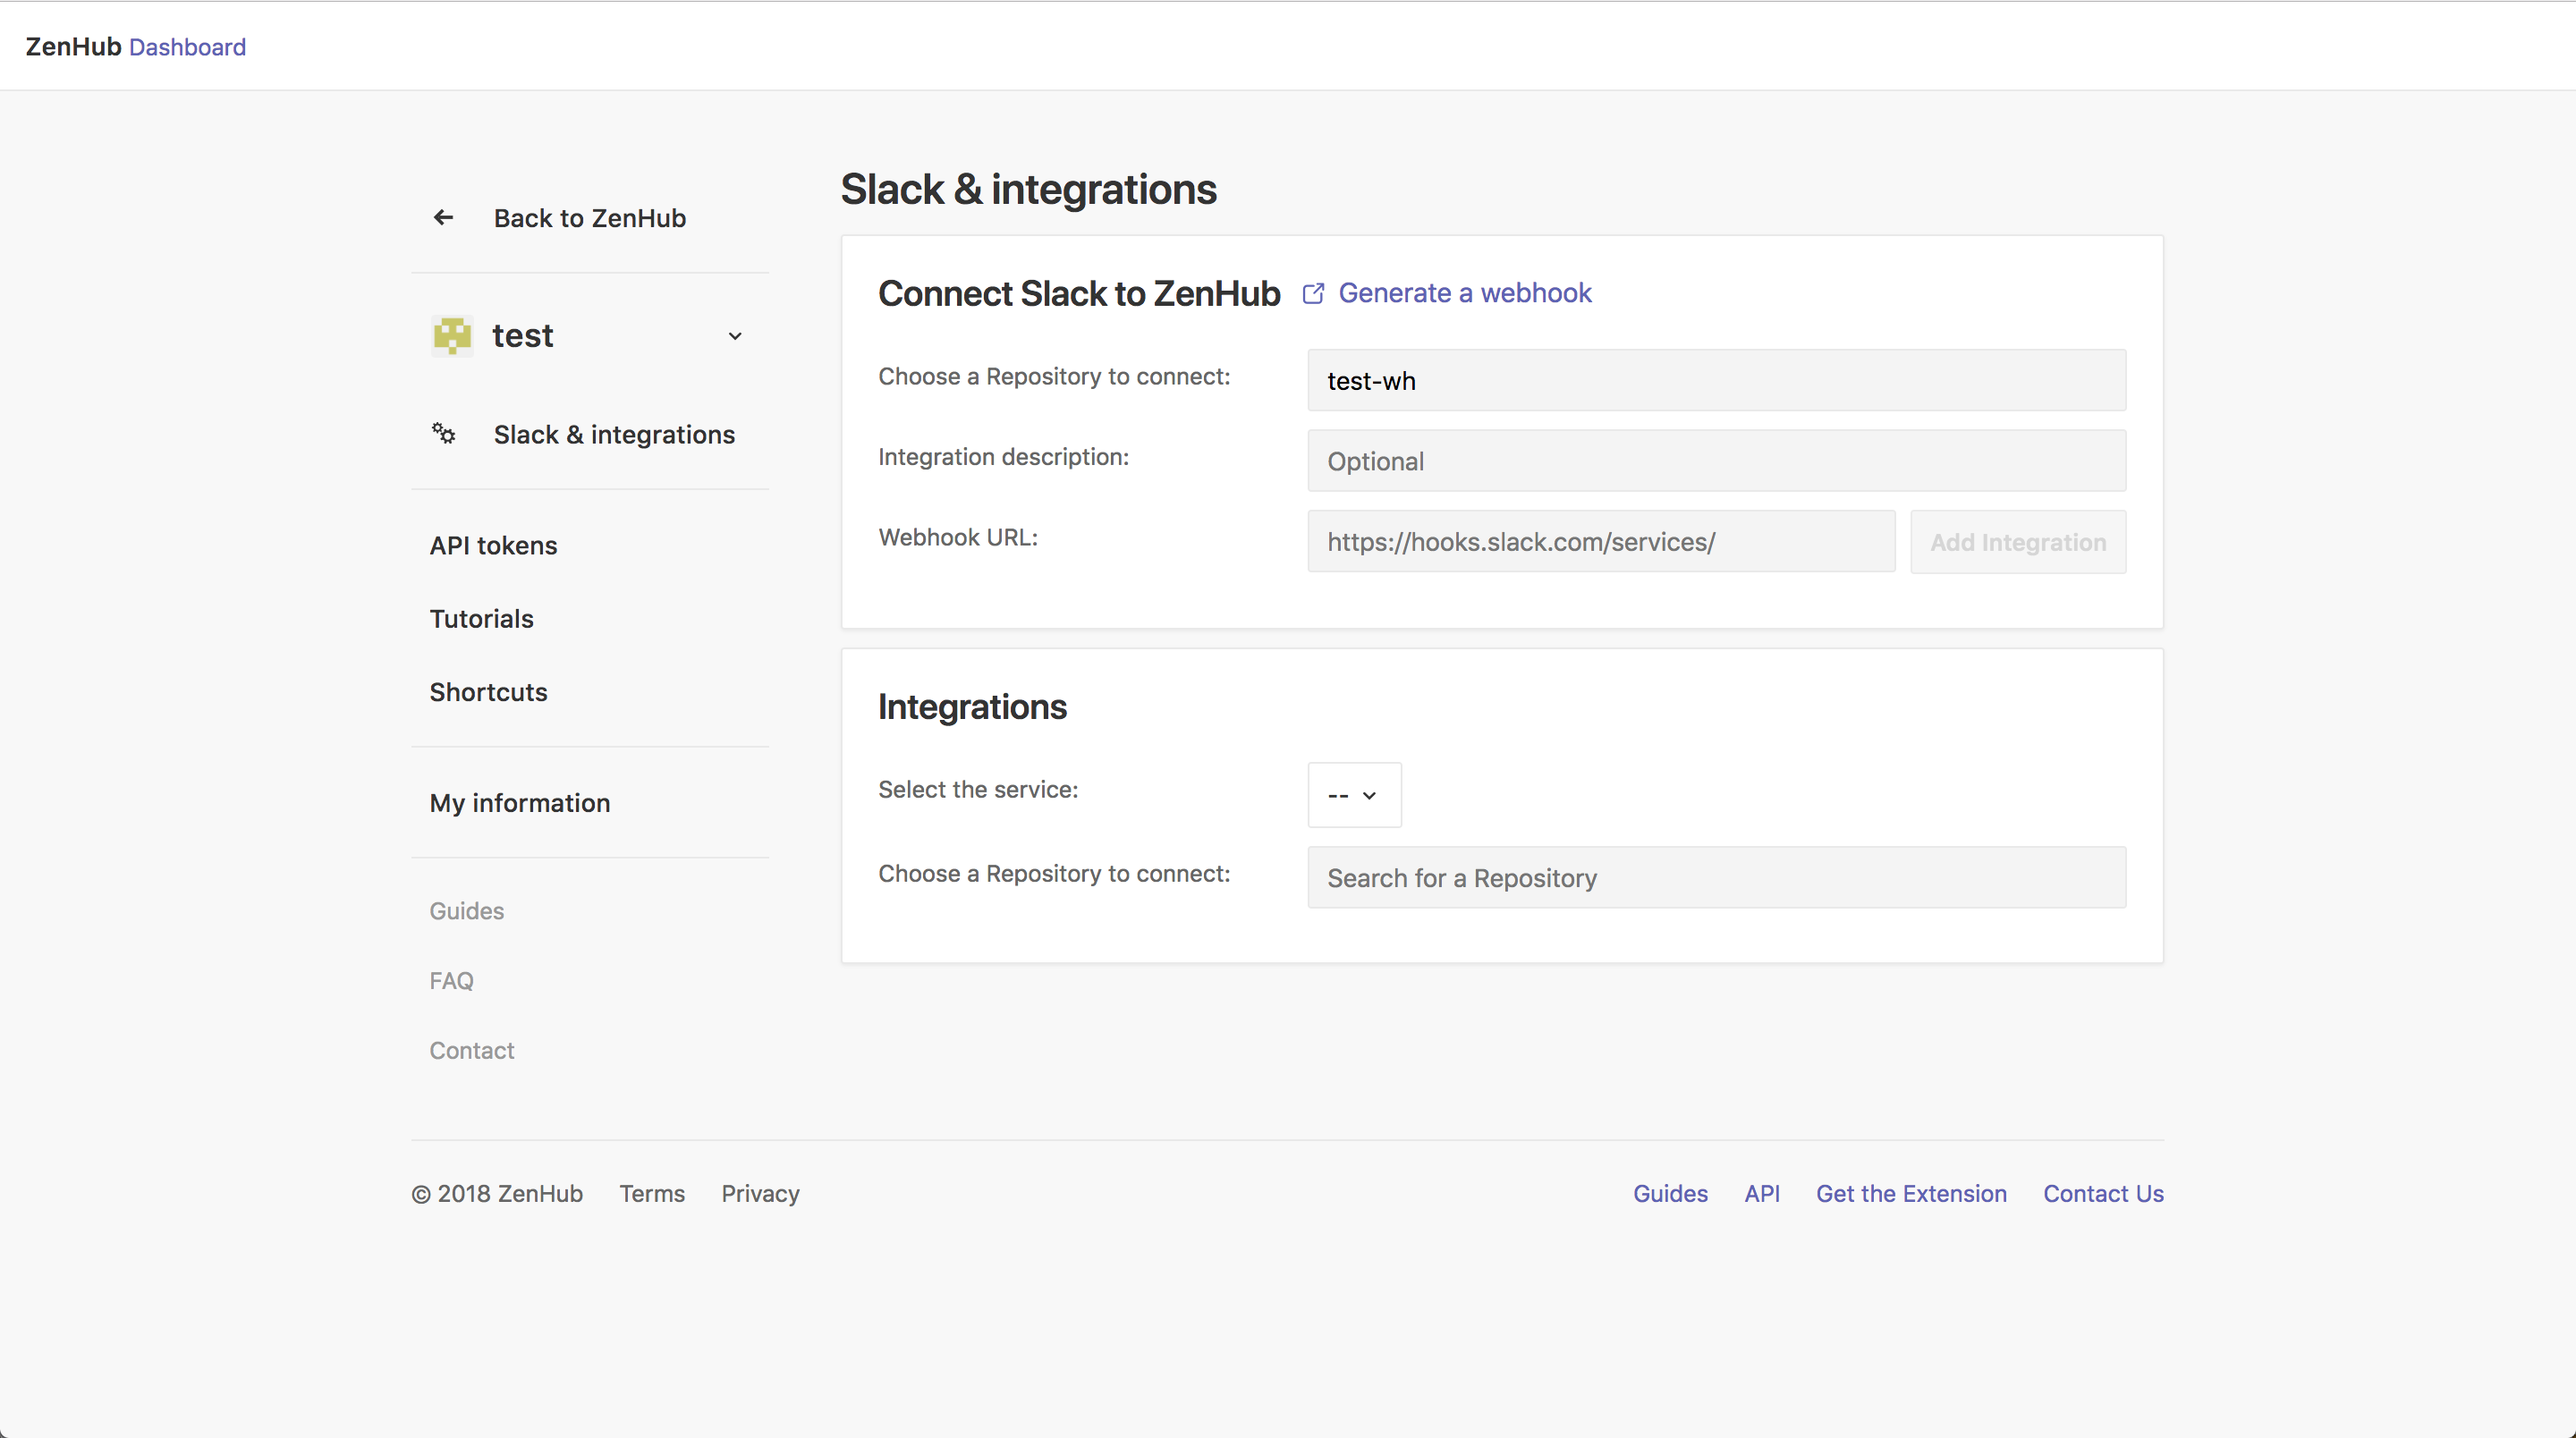Click the Slack integrations gear icon
This screenshot has height=1438, width=2576.
coord(444,434)
